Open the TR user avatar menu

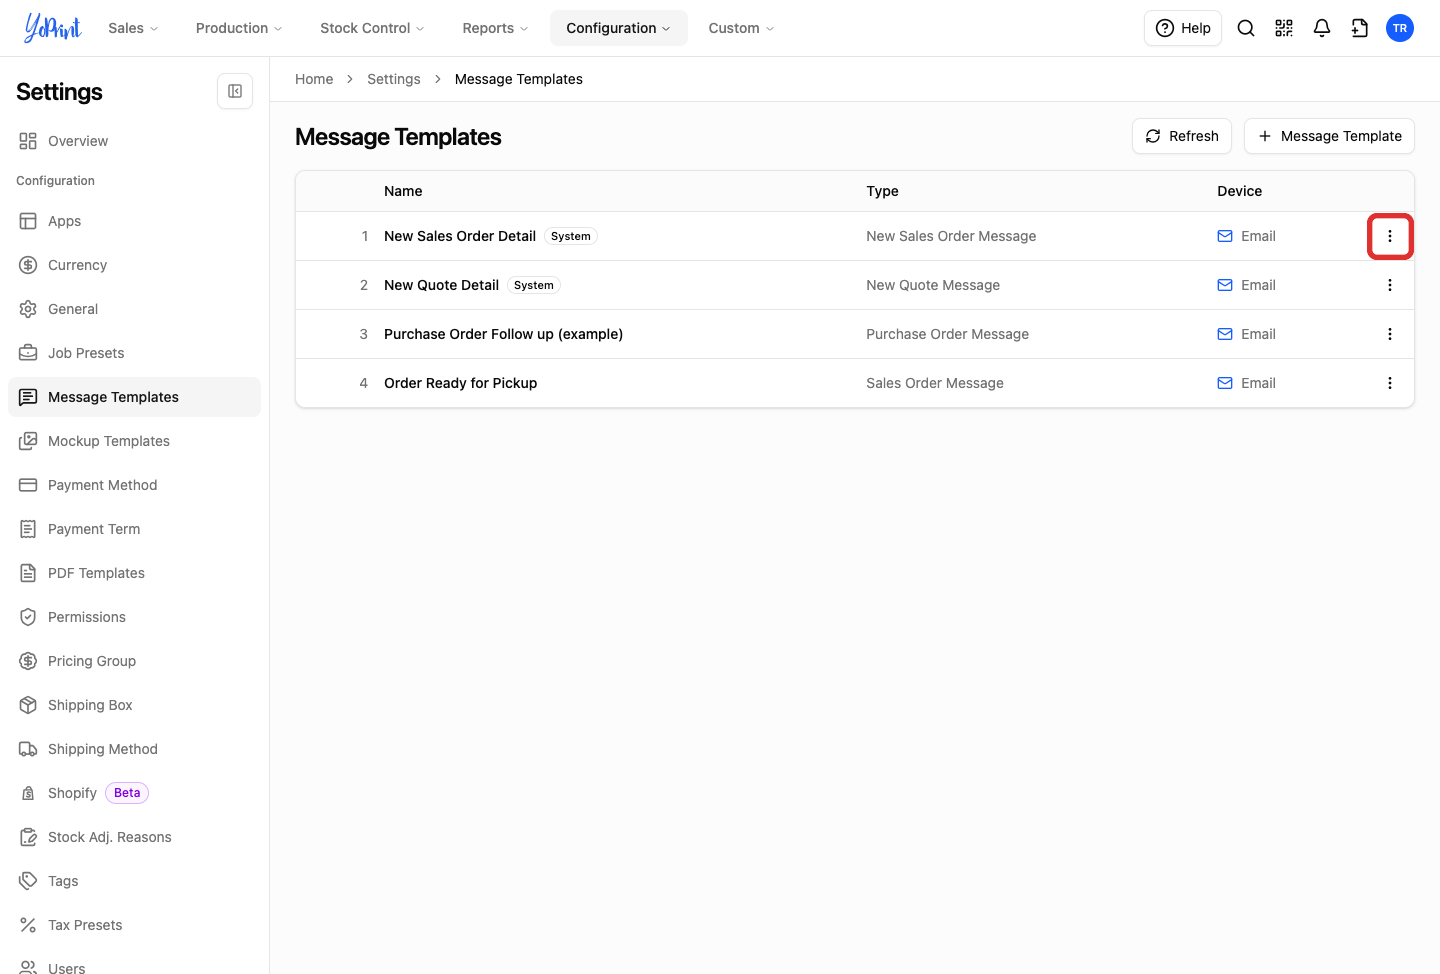1400,28
